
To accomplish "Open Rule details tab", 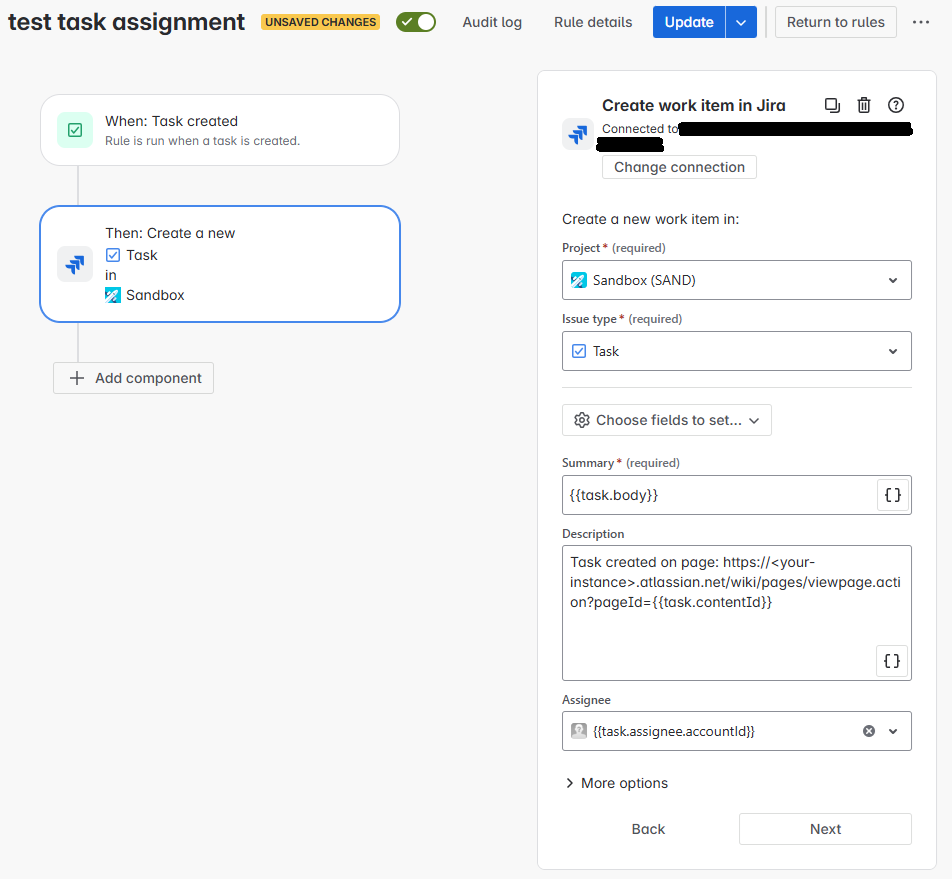I will [x=593, y=22].
